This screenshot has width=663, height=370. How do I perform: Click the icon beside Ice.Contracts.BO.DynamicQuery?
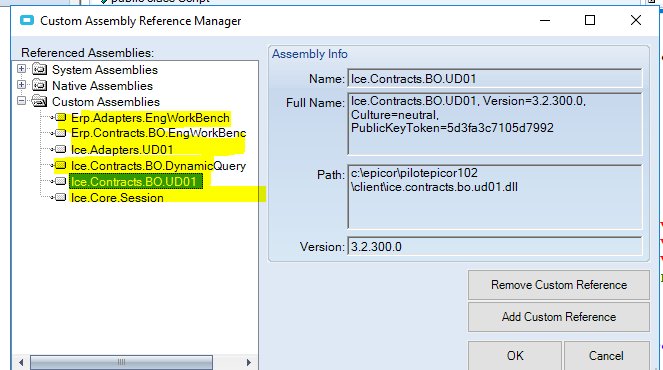coord(61,165)
